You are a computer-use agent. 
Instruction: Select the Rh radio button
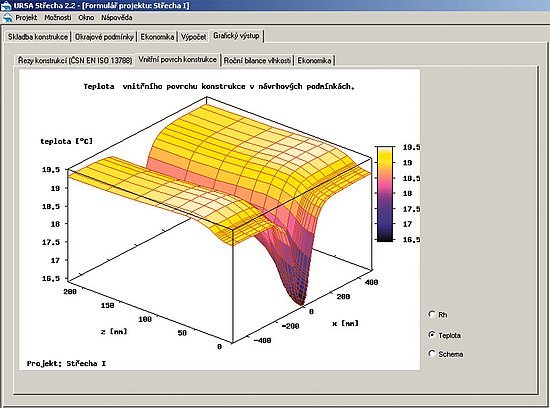[x=432, y=314]
